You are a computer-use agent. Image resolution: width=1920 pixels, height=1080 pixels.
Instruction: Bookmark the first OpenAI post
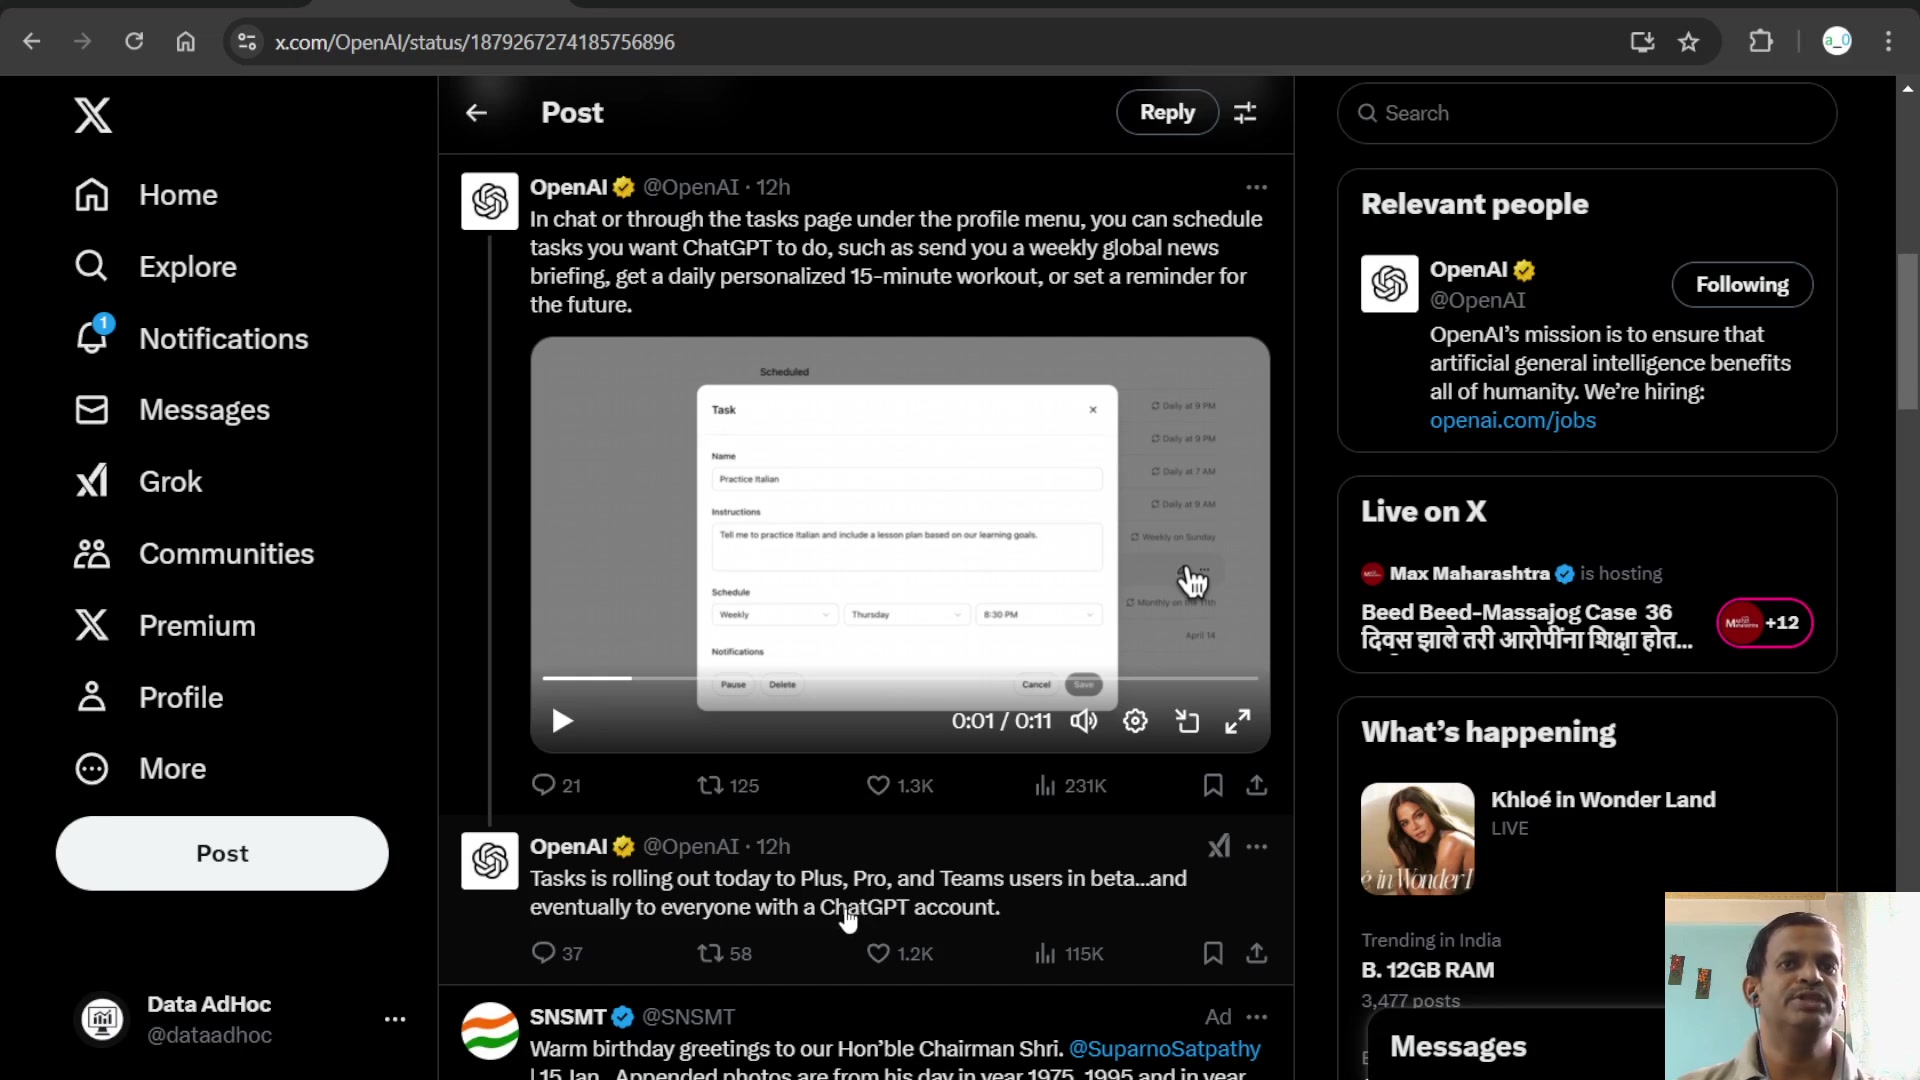1213,786
